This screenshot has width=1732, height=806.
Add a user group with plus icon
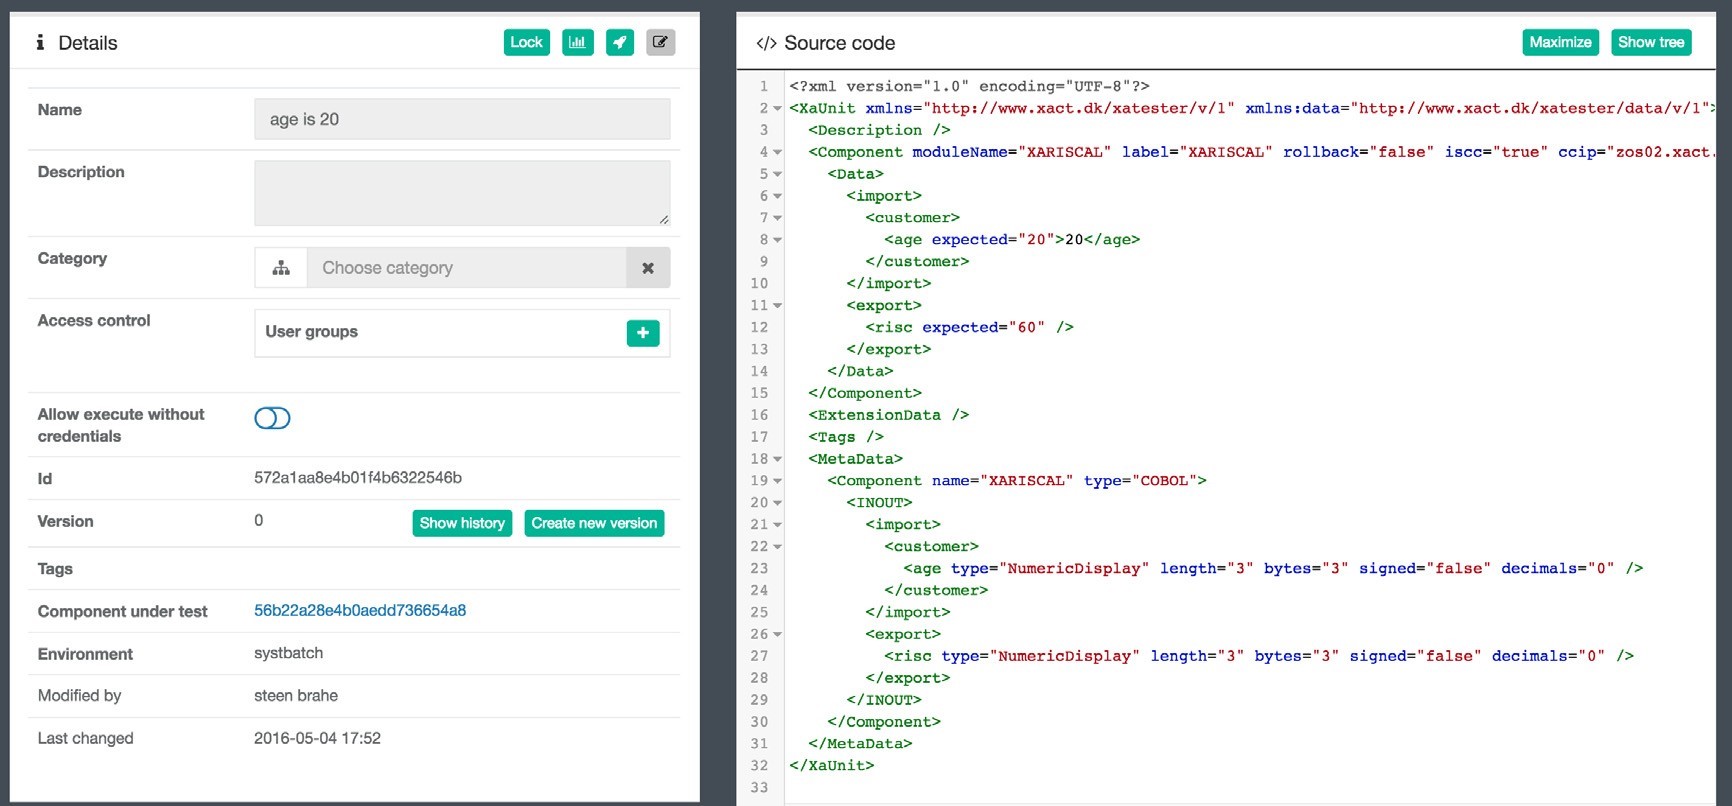click(643, 332)
